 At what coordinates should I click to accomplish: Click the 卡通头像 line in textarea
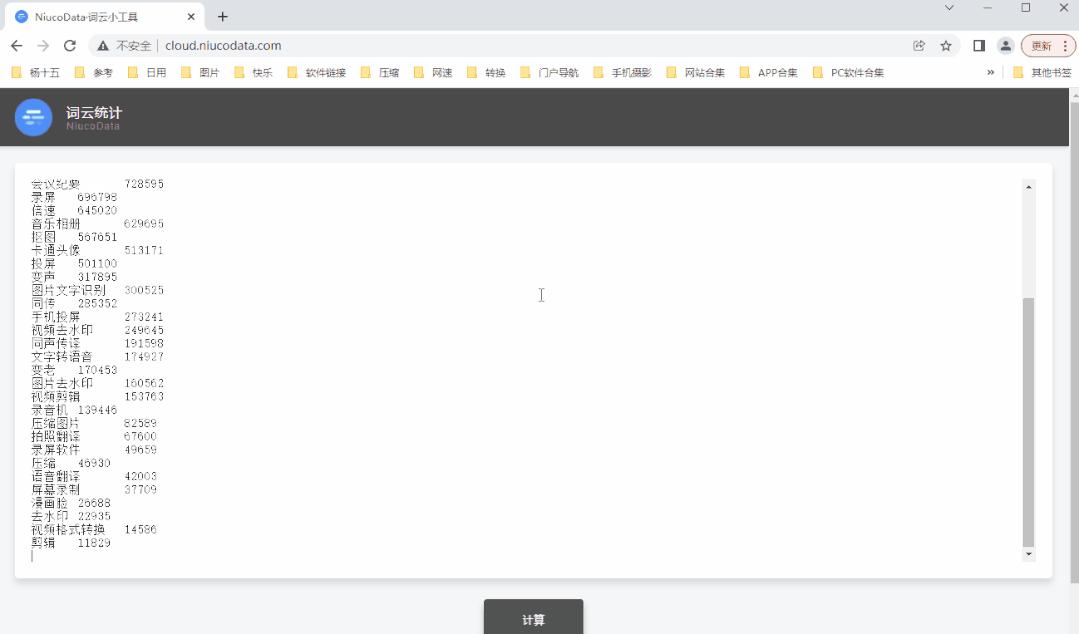click(x=98, y=250)
